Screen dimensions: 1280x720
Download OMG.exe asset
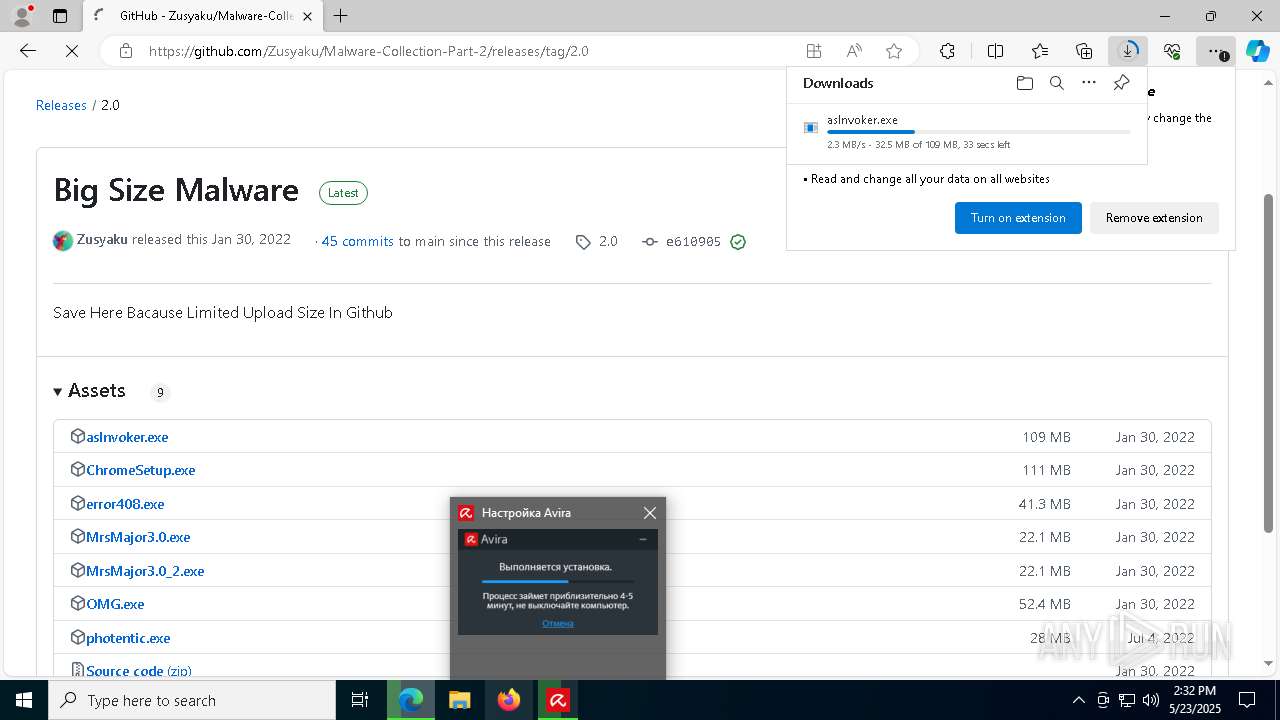click(115, 604)
